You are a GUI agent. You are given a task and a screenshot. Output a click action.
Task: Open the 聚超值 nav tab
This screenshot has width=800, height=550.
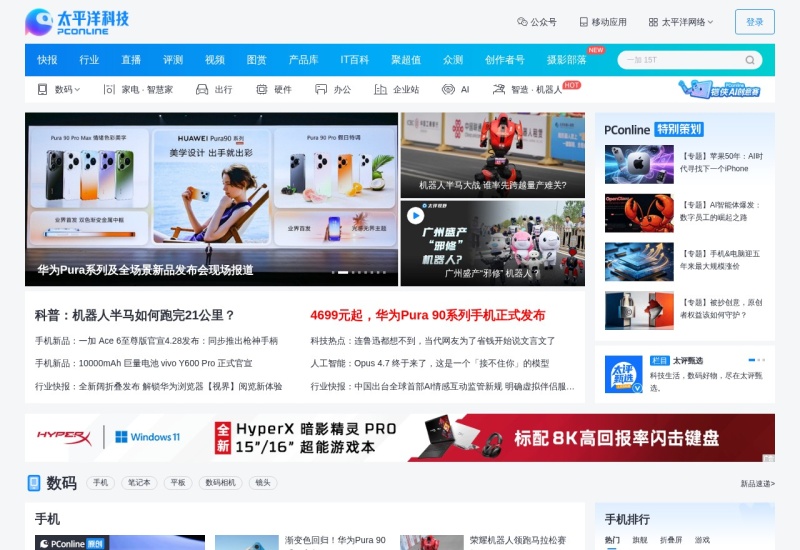point(406,60)
